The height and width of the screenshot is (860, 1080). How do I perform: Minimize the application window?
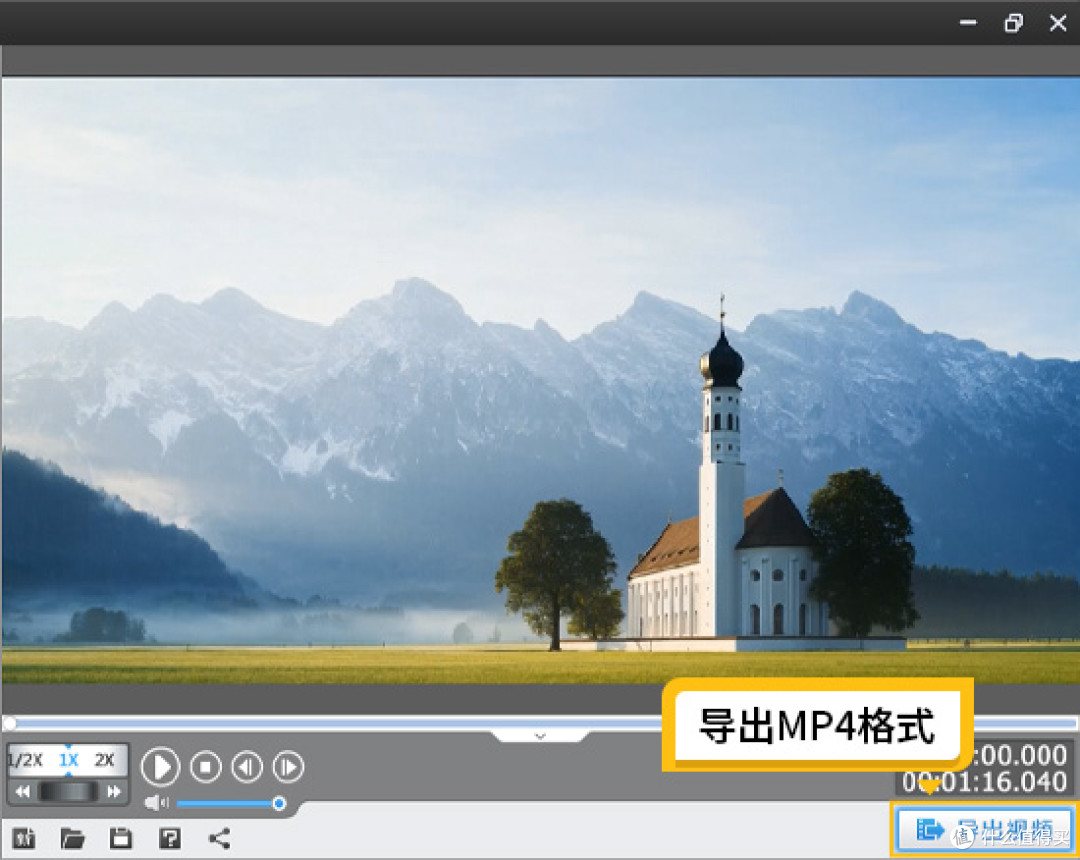click(968, 23)
